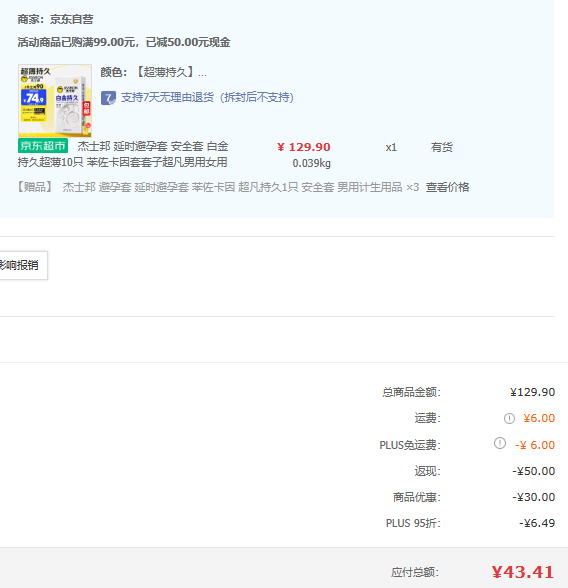Viewport: 568px width, 588px height.
Task: Click the 京东超市 green tag
Action: 43,146
